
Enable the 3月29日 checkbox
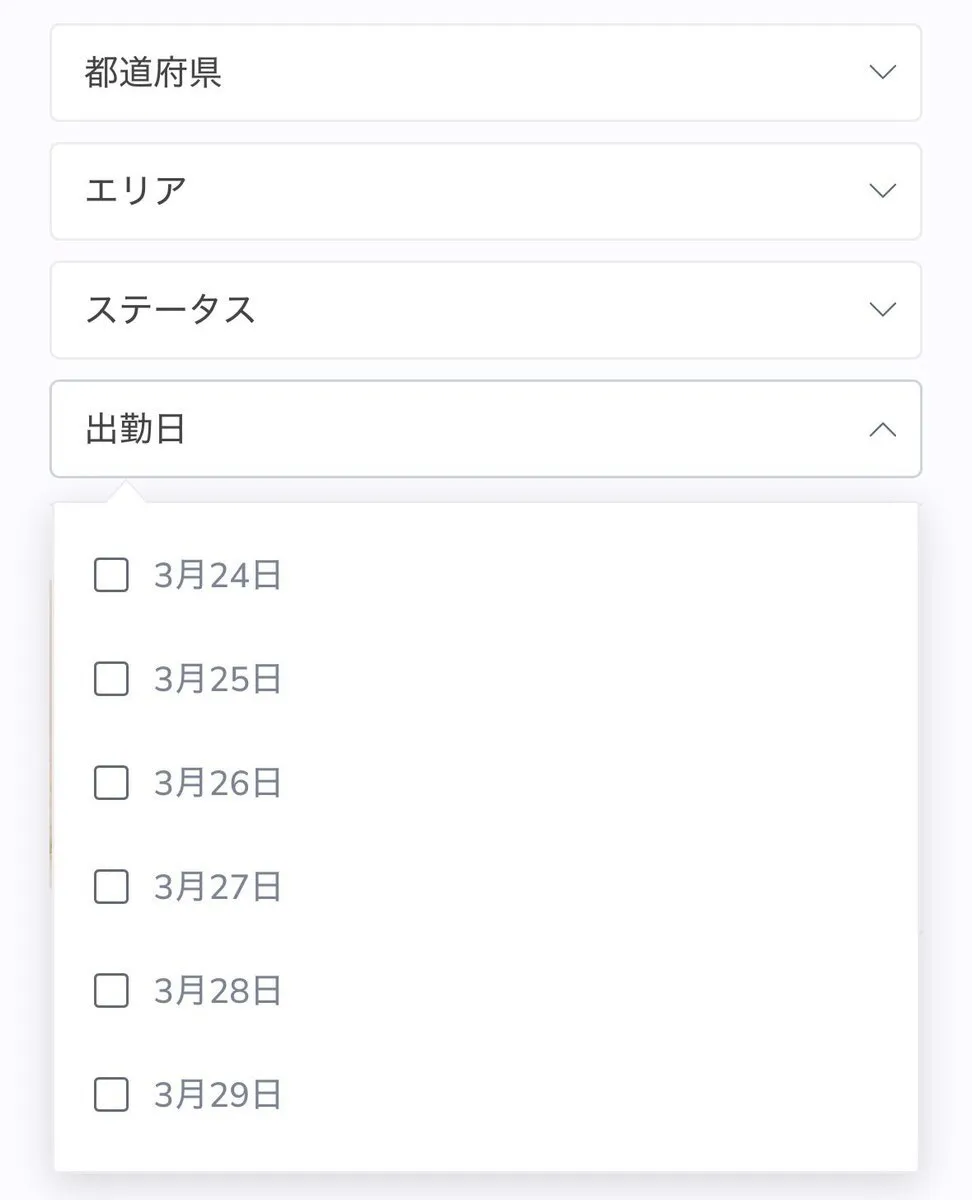coord(111,1095)
